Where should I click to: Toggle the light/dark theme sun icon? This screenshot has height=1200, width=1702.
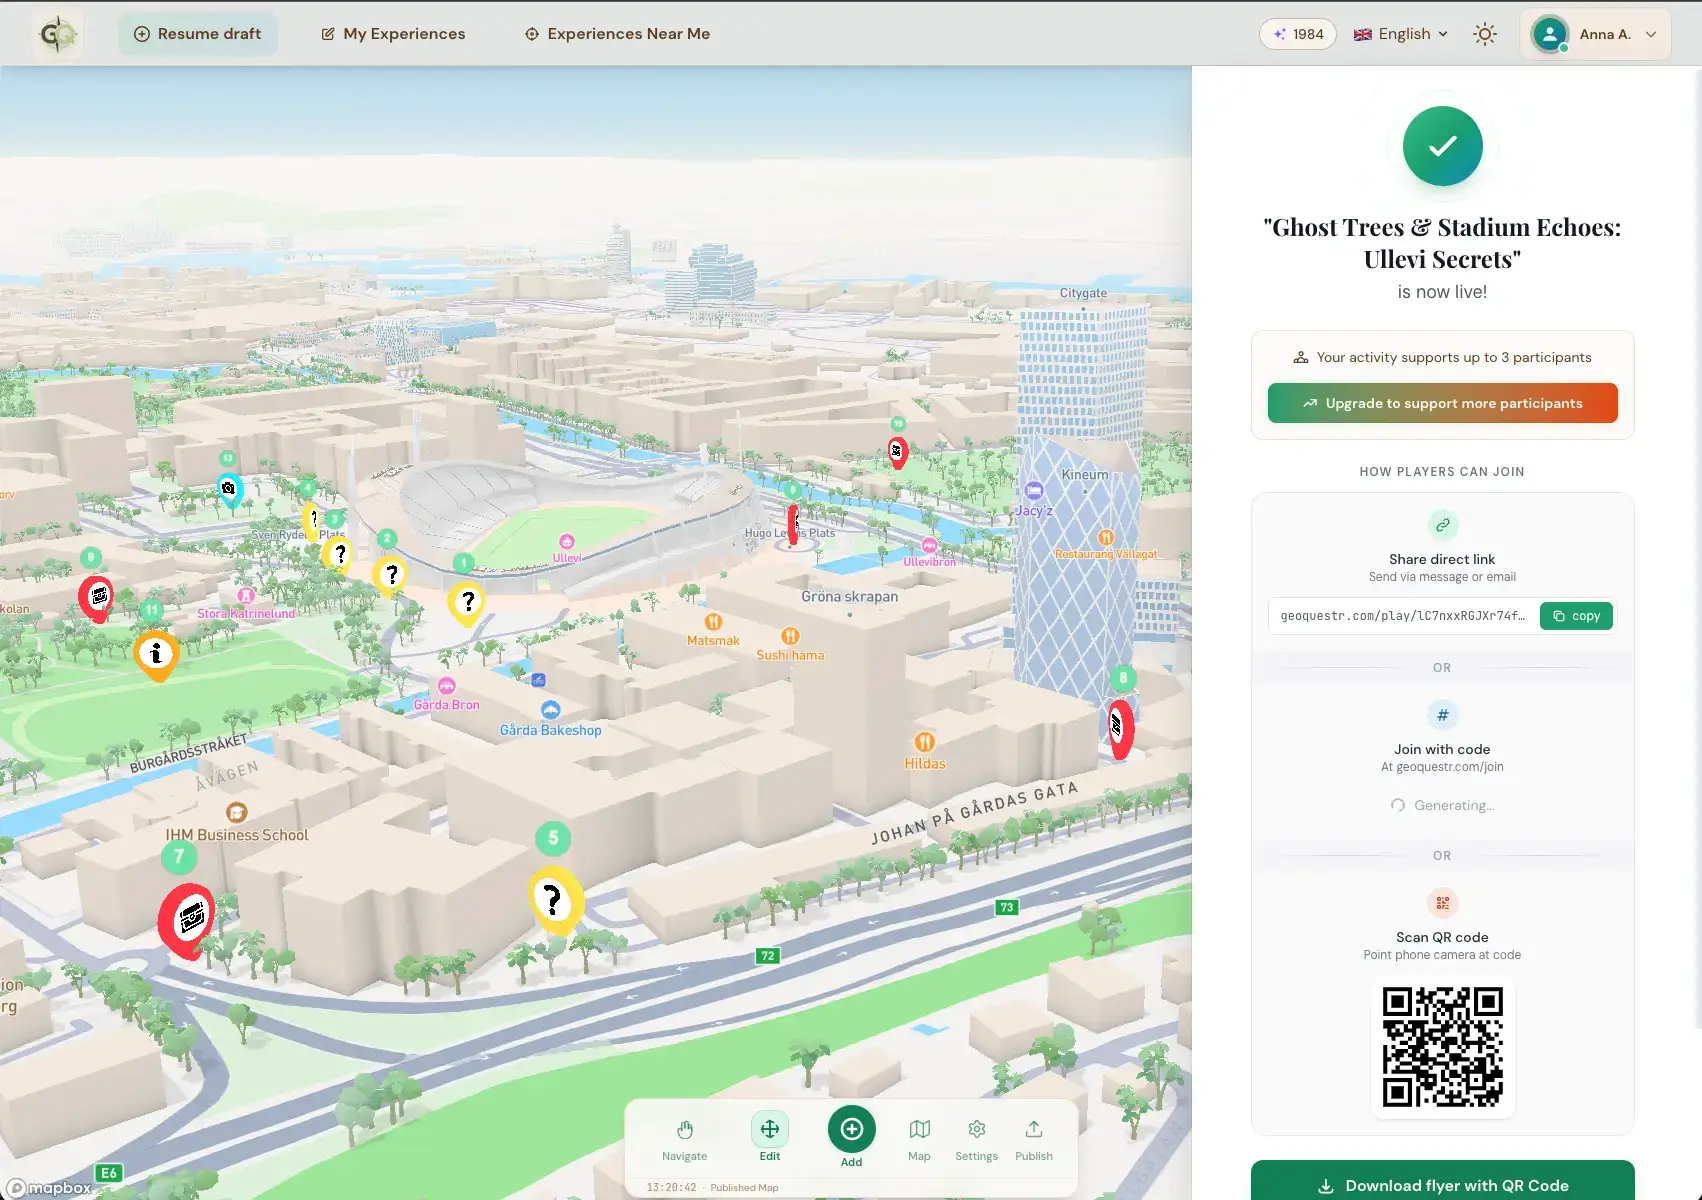pos(1485,34)
